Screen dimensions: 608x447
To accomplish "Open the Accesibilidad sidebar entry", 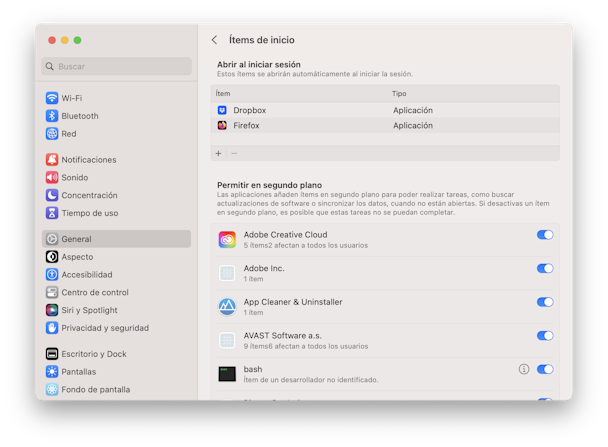I will 116,274.
